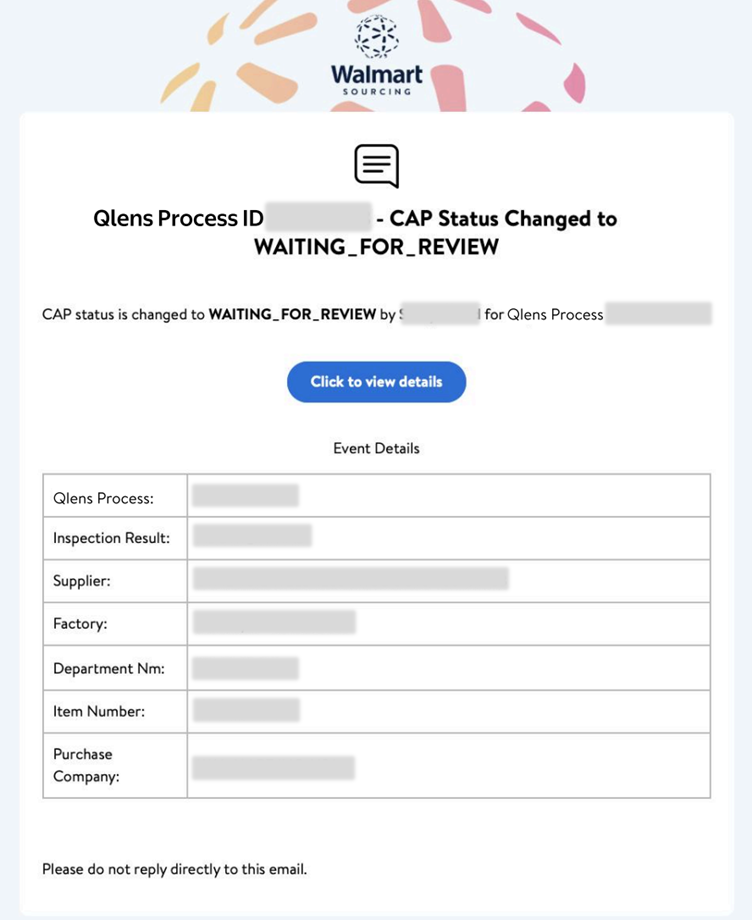
Task: Click the redacted Supplier value cell
Action: tap(350, 579)
